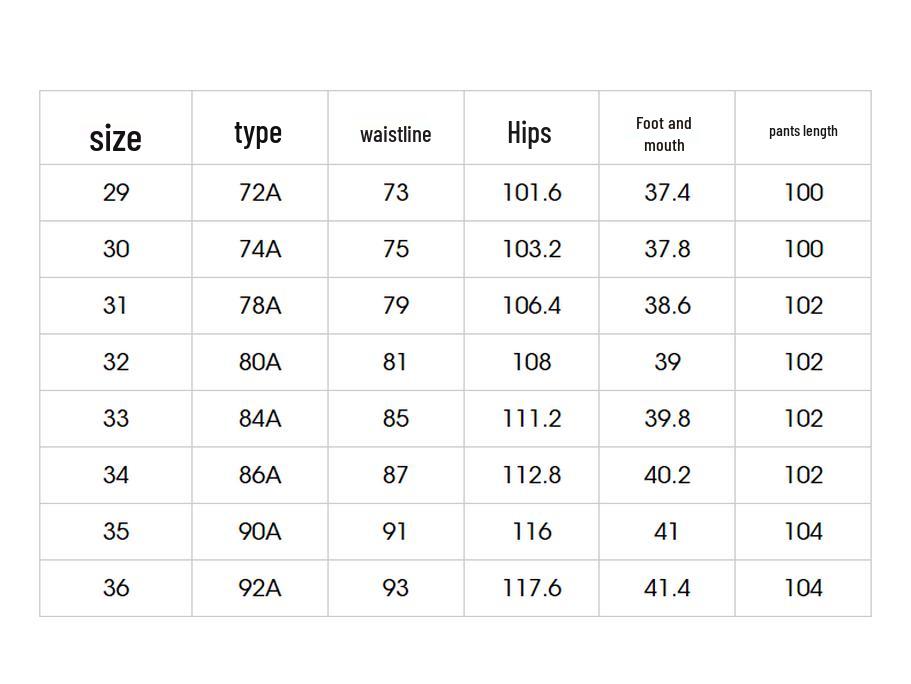The height and width of the screenshot is (684, 911).
Task: Select foot and mouth value 41
Action: [667, 531]
